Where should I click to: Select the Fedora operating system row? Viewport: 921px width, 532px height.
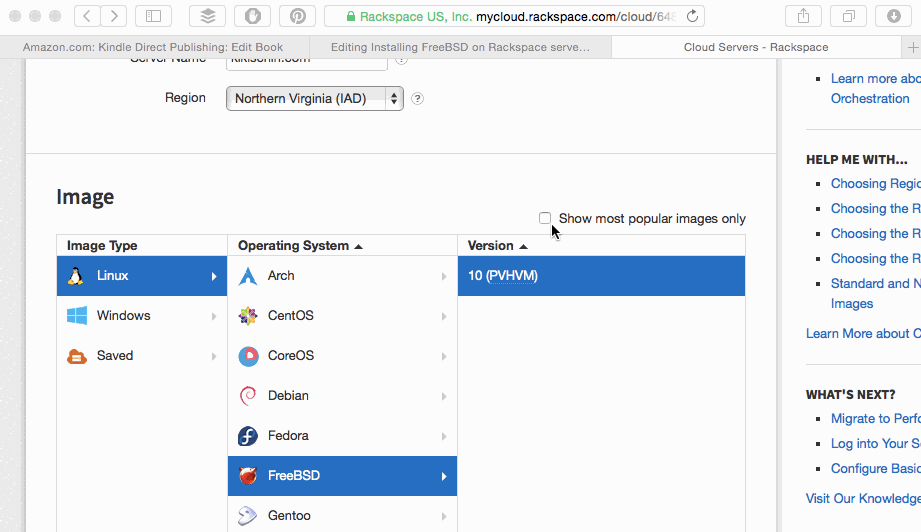(342, 436)
